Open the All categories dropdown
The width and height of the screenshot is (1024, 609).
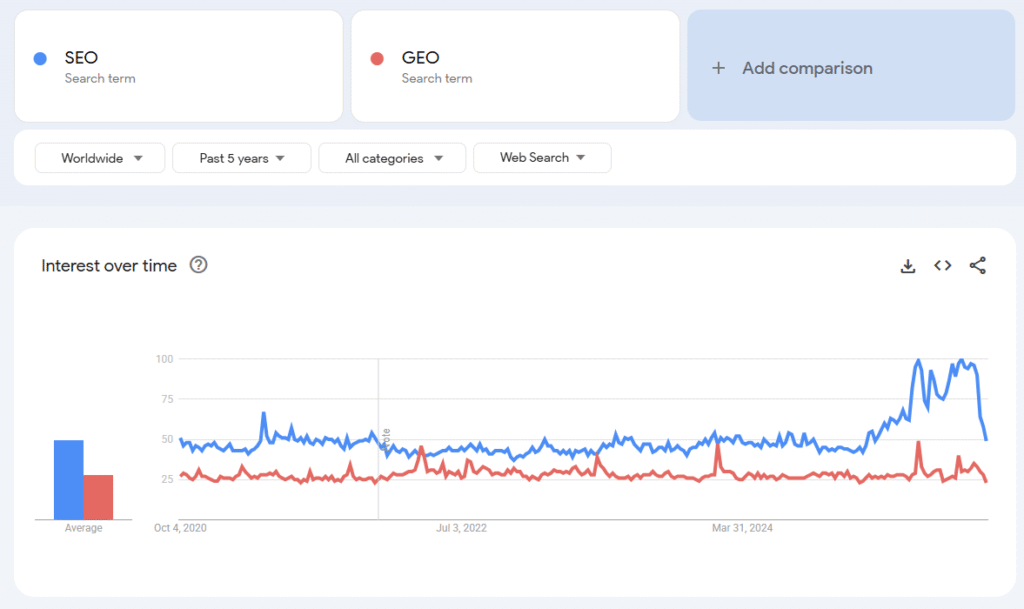click(x=392, y=158)
